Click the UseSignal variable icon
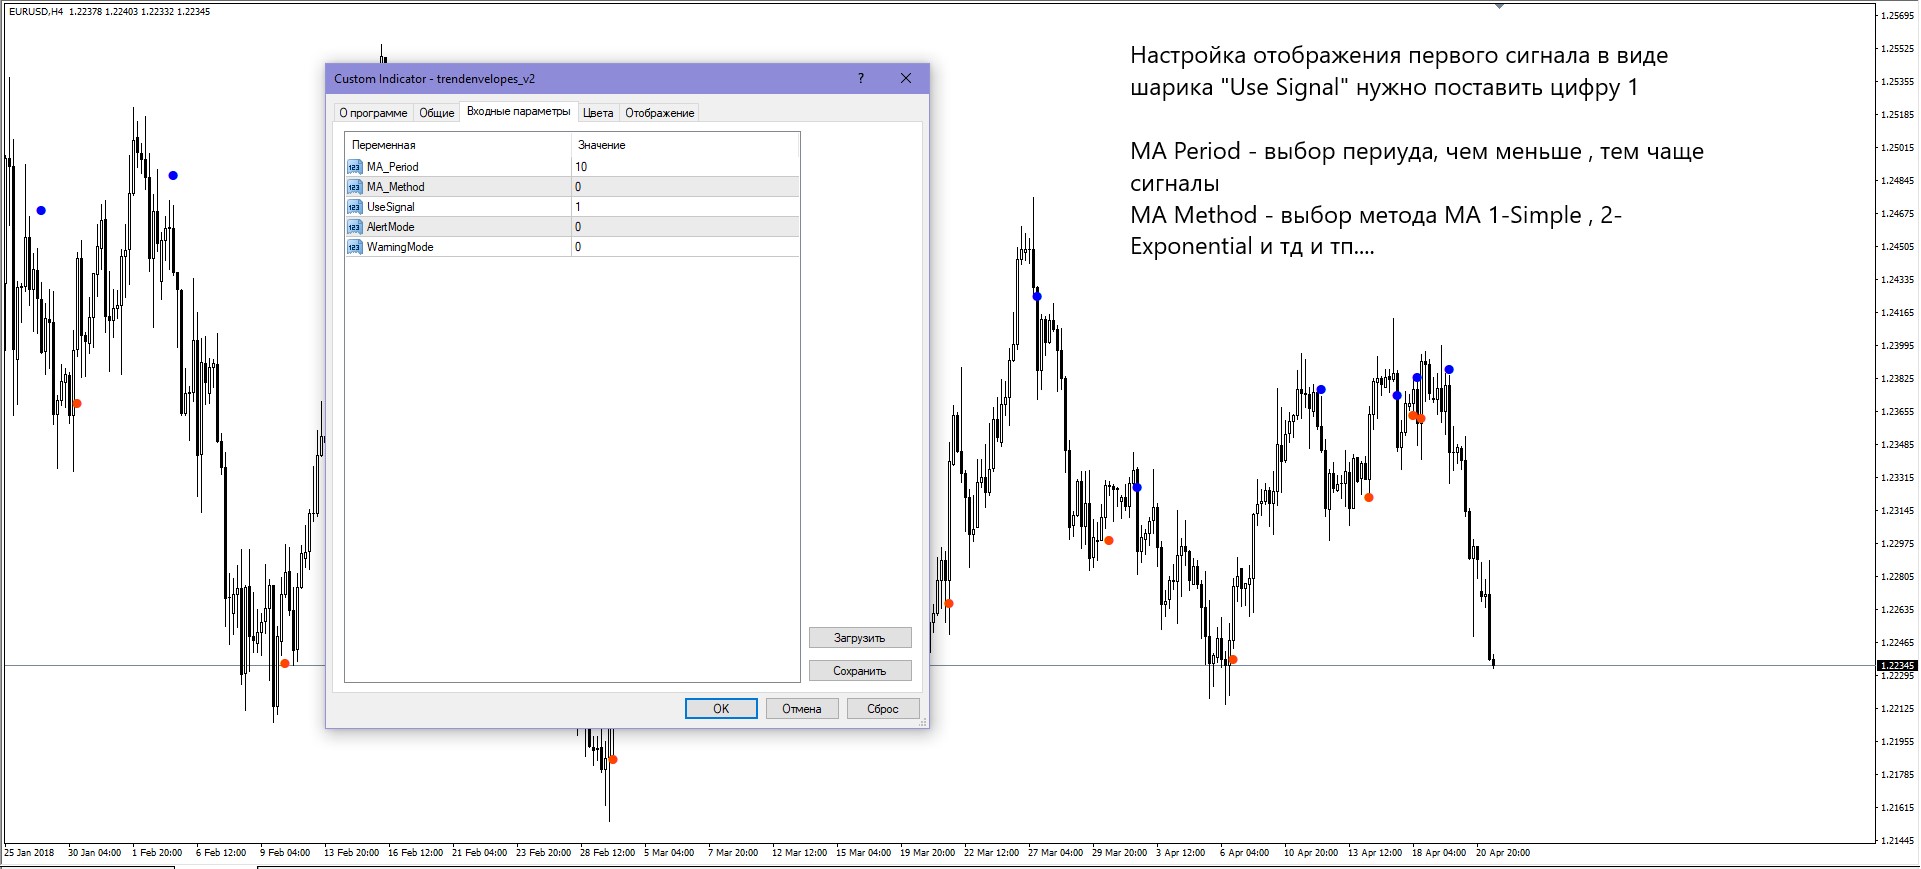The image size is (1921, 869). coord(354,207)
